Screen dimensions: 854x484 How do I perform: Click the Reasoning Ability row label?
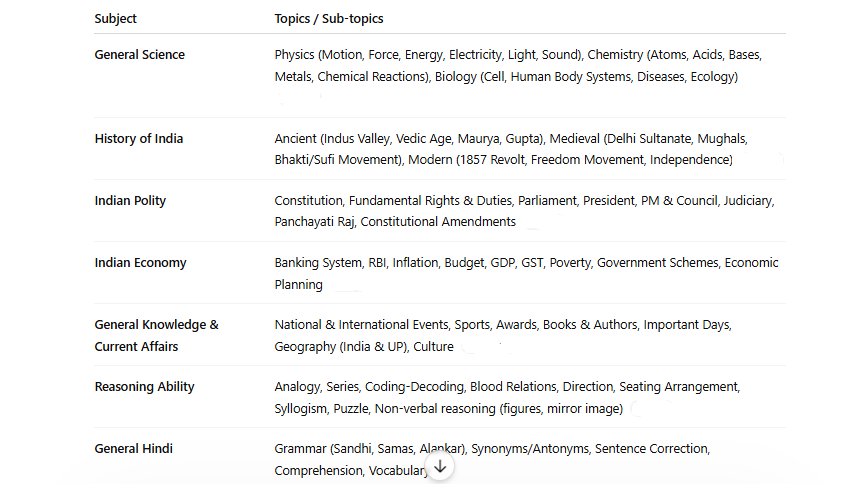click(144, 387)
